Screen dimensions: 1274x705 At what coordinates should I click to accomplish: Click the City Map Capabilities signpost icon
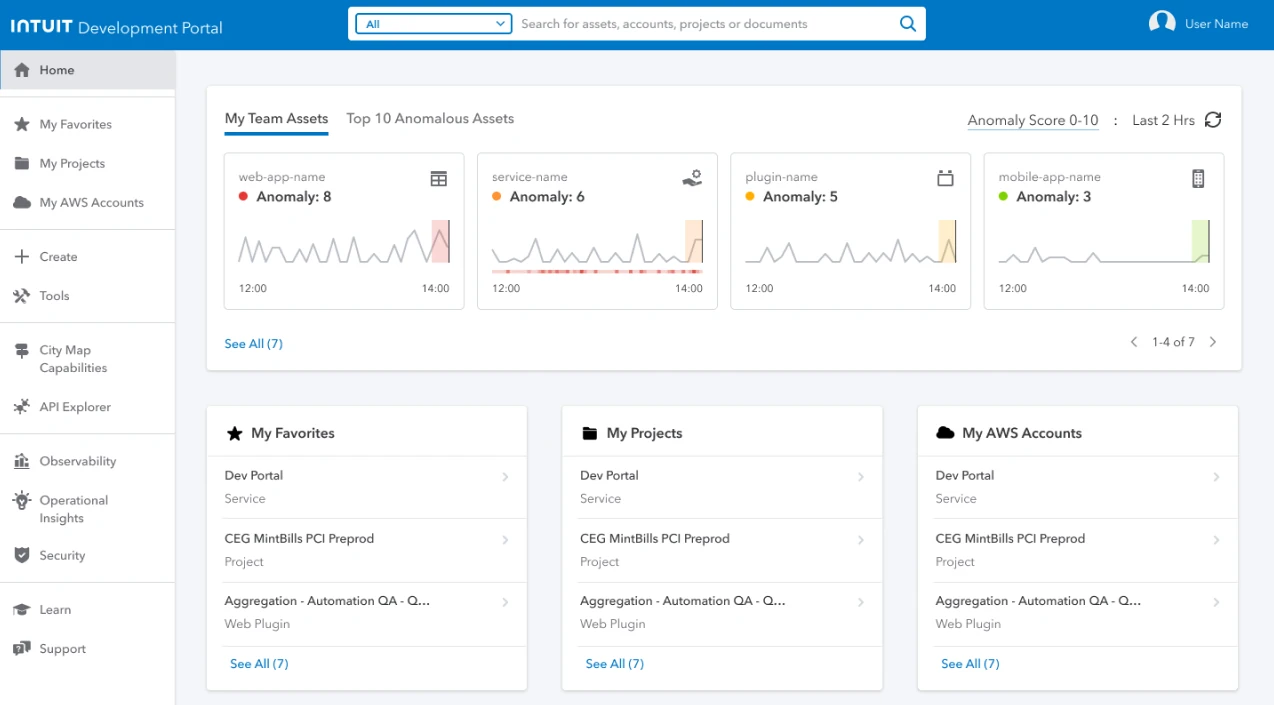(22, 351)
